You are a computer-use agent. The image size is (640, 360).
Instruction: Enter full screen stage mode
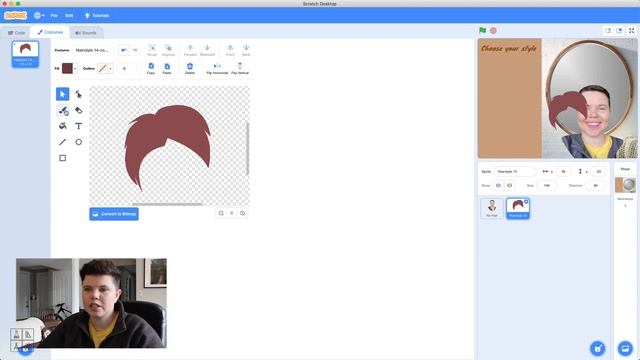click(631, 31)
